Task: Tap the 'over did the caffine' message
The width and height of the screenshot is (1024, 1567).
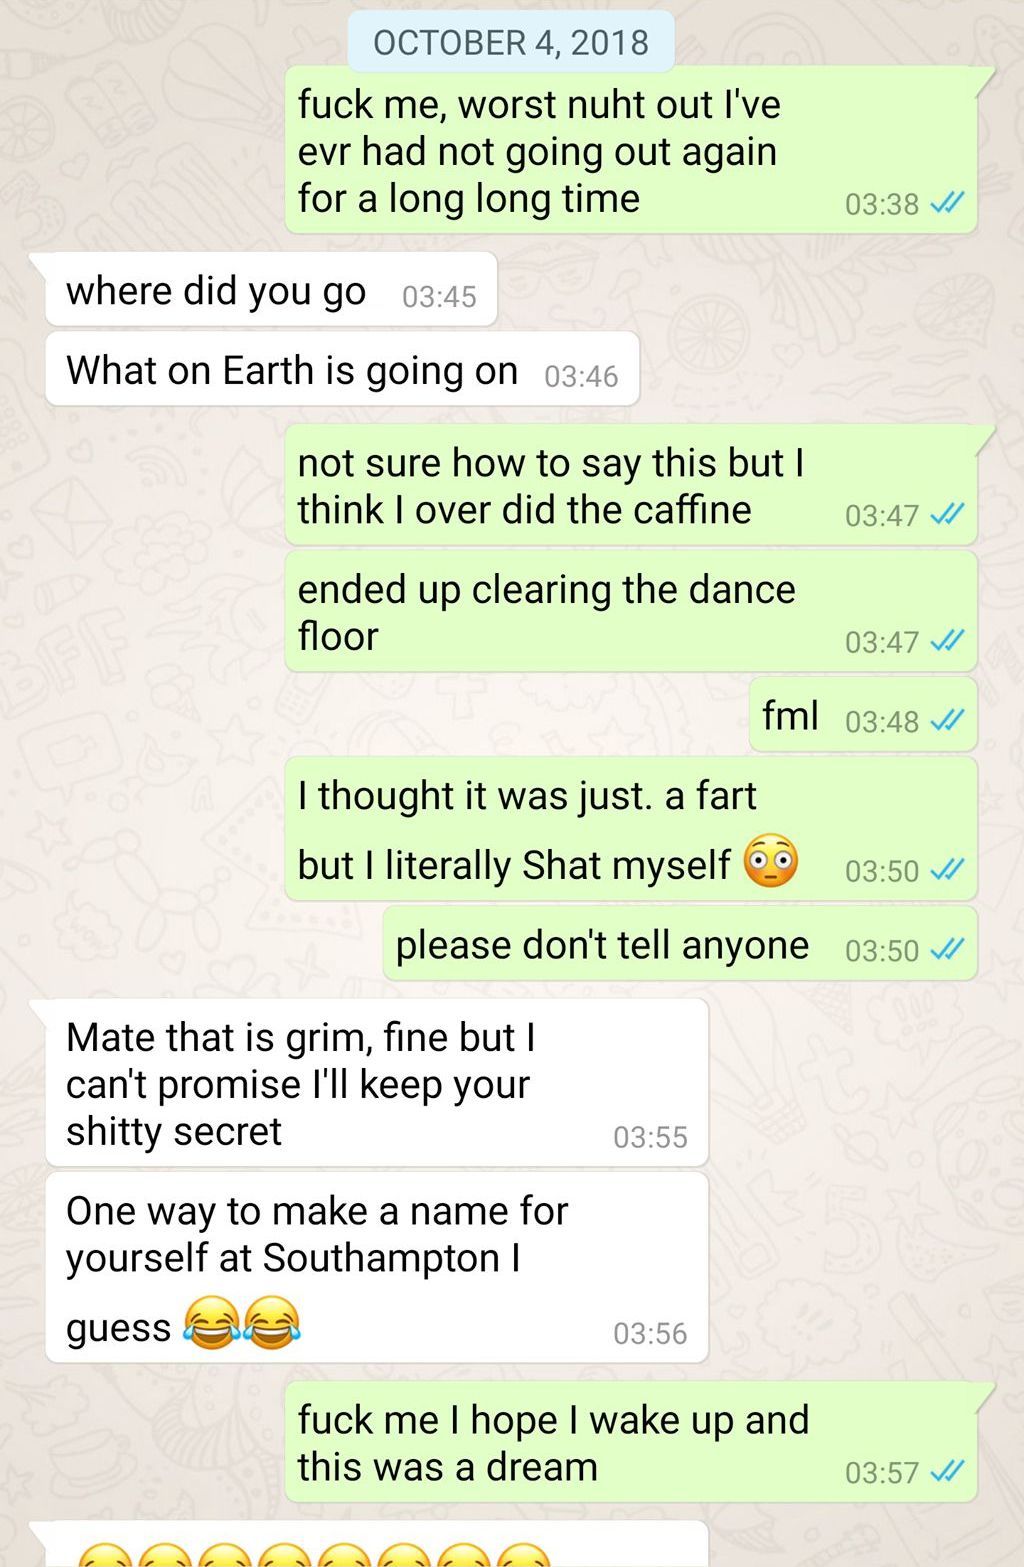Action: click(631, 486)
